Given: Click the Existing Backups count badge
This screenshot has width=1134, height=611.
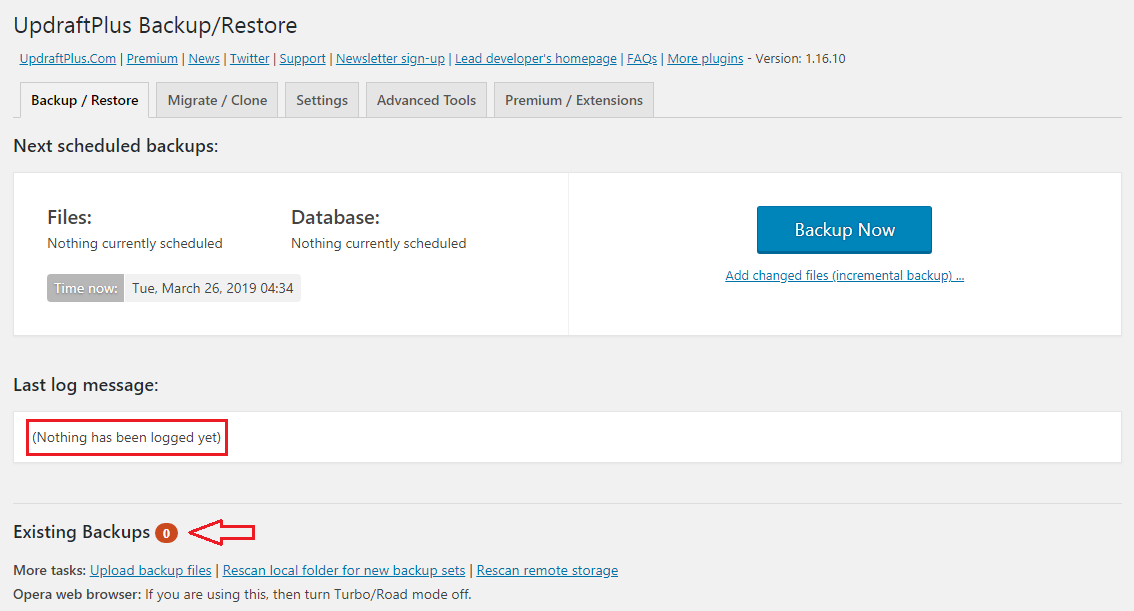Looking at the screenshot, I should point(166,534).
